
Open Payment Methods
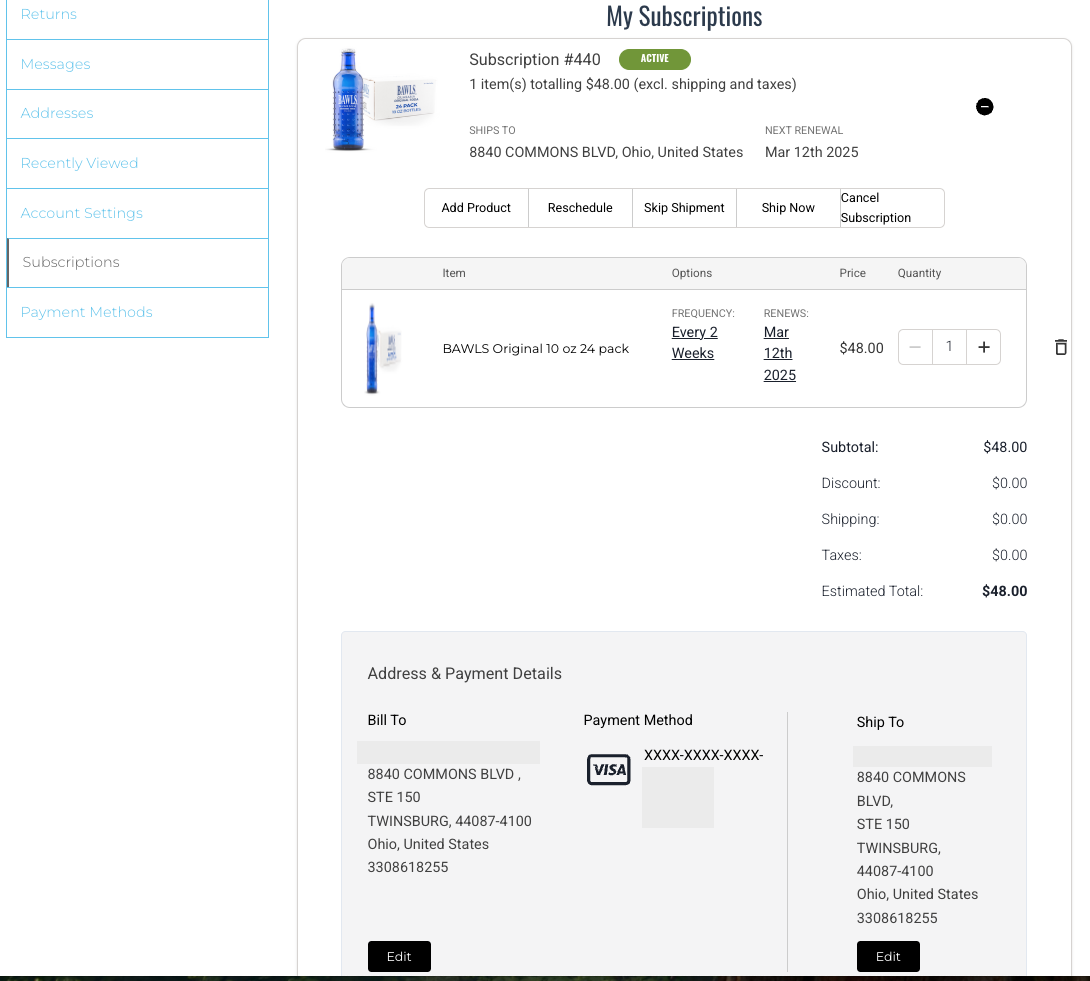[x=137, y=313]
